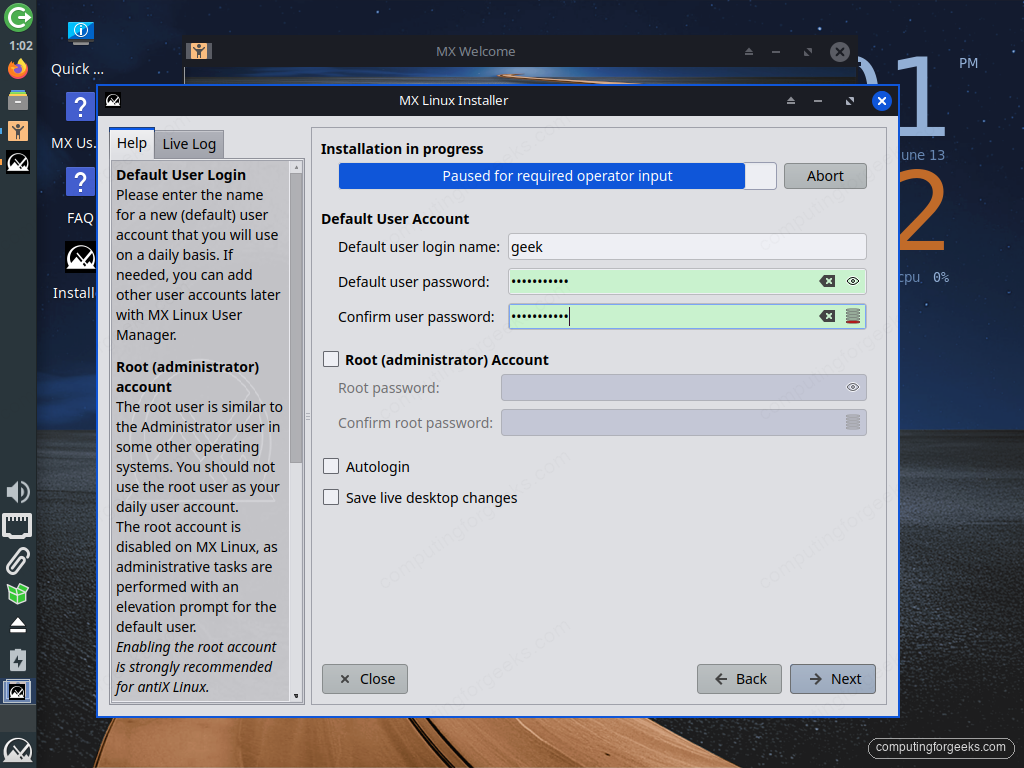Viewport: 1024px width, 768px height.
Task: Go Back to the previous step
Action: pyautogui.click(x=739, y=679)
